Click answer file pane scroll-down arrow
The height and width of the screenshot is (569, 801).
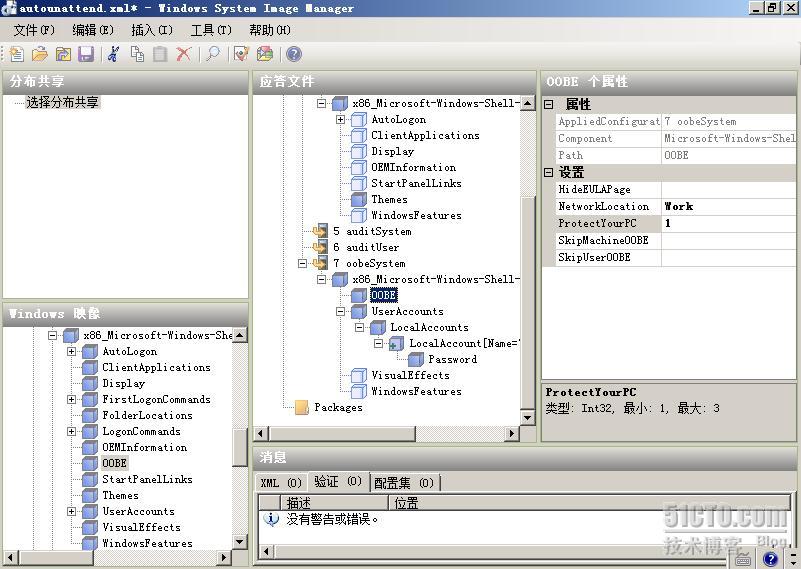tap(528, 417)
